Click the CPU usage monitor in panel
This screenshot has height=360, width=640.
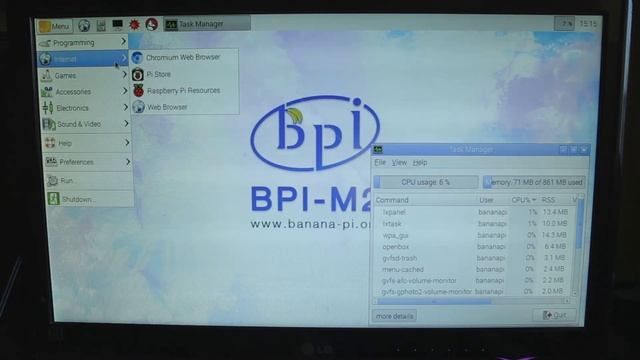[x=564, y=24]
